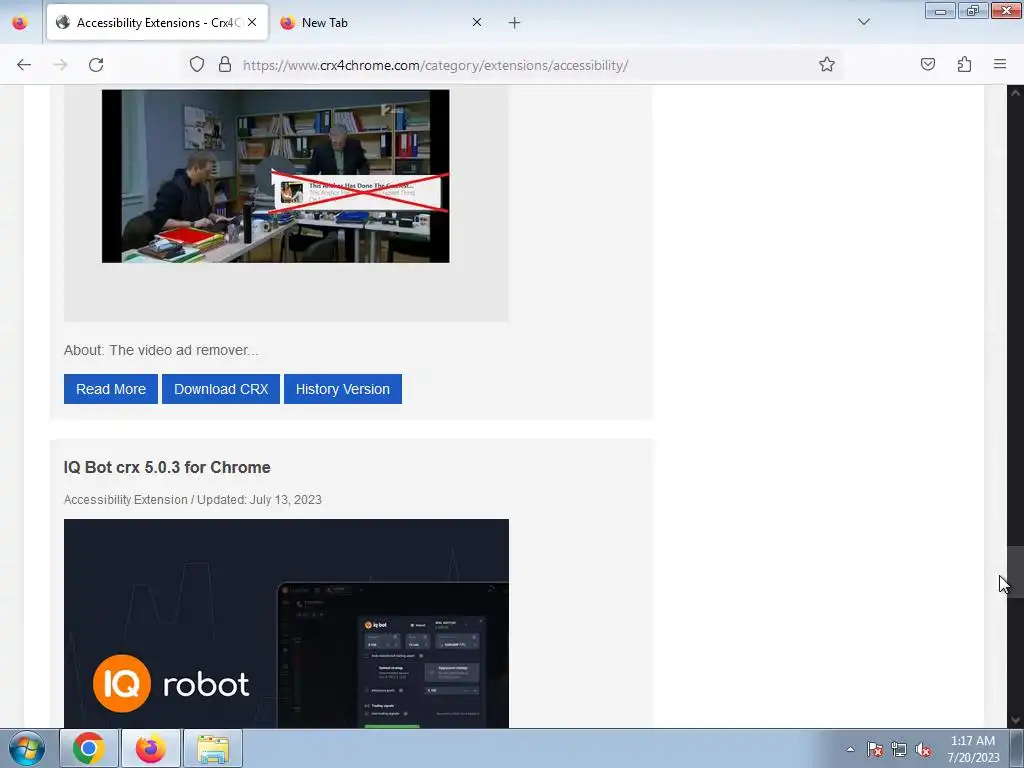
Task: Open IQ Bot crx 5.0.3 title link
Action: point(167,468)
